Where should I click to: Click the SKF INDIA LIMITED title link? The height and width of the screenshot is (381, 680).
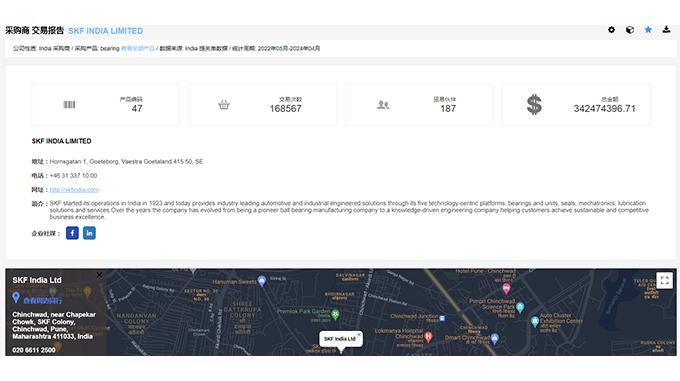(x=105, y=31)
